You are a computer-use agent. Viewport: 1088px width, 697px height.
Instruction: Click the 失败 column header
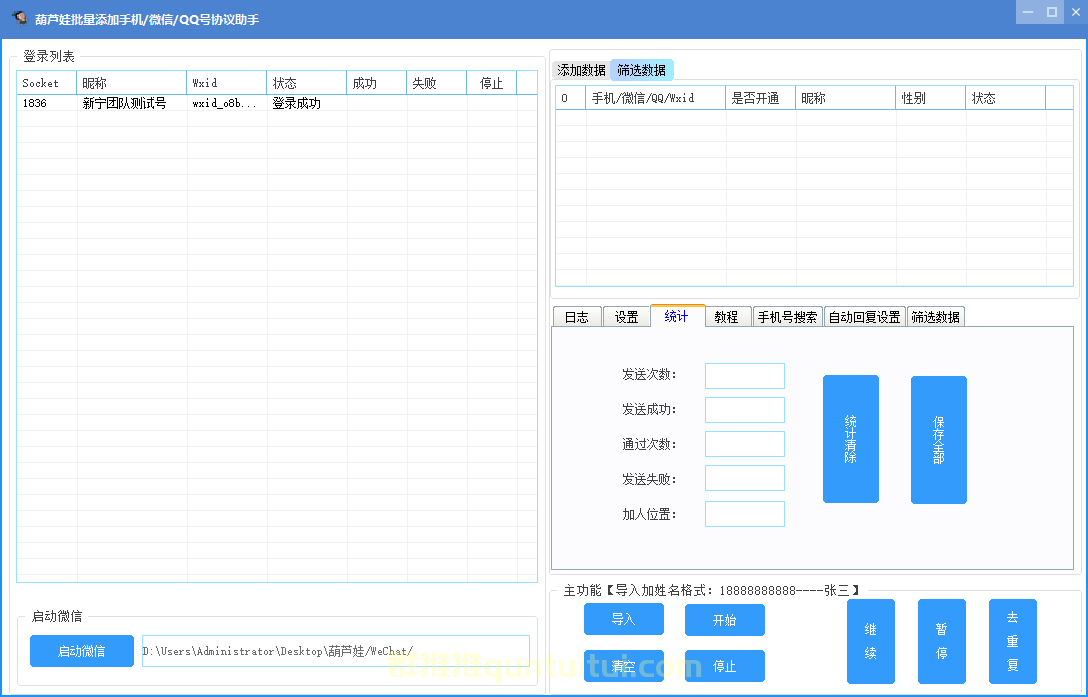436,83
